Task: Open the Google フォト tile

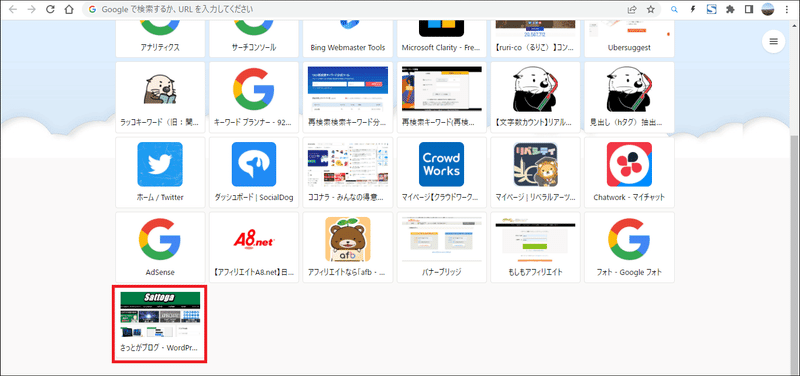Action: pos(629,247)
